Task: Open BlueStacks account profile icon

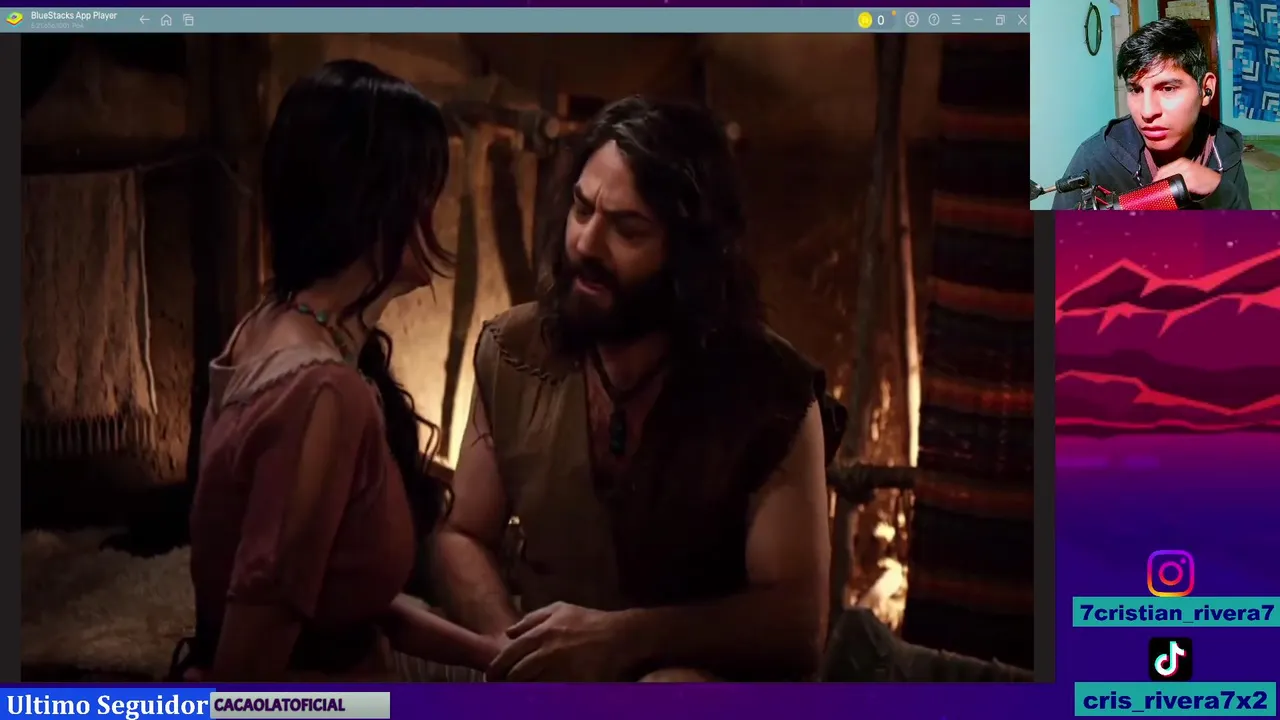Action: tap(912, 20)
